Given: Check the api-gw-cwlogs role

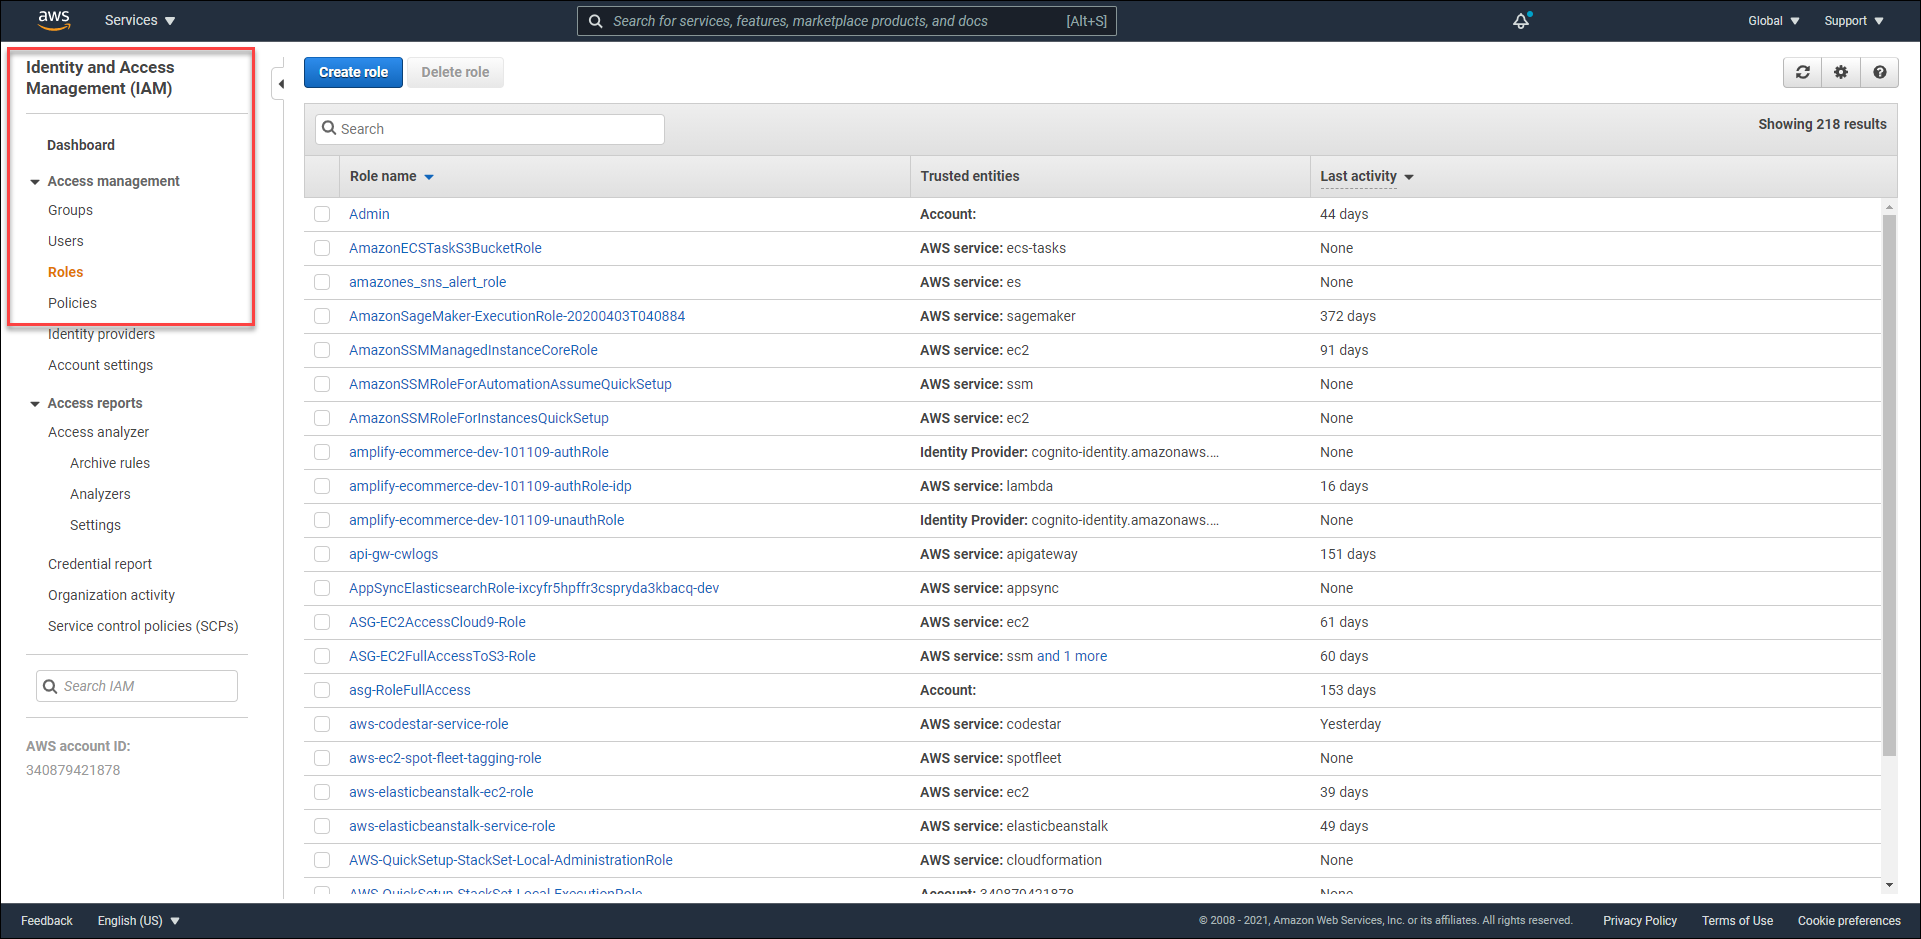Looking at the screenshot, I should [x=322, y=554].
